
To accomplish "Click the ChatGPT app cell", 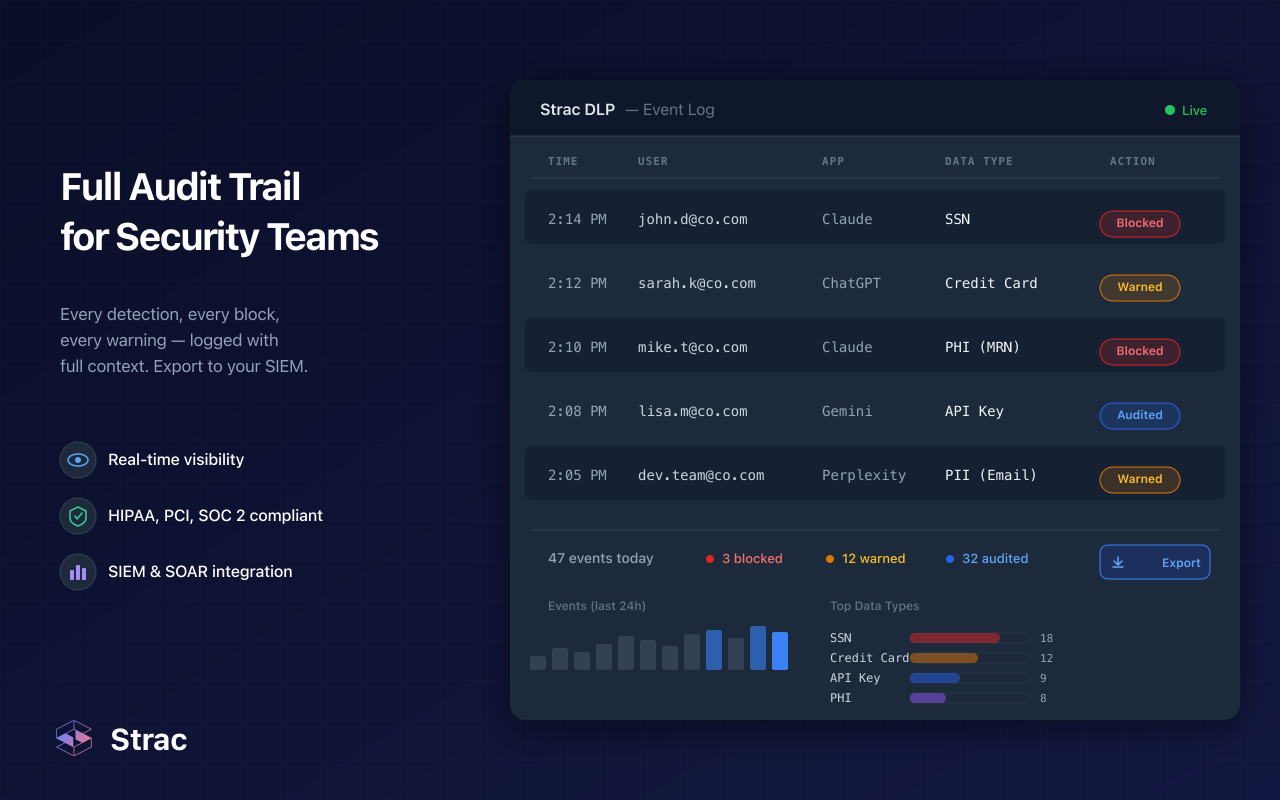I will click(851, 283).
